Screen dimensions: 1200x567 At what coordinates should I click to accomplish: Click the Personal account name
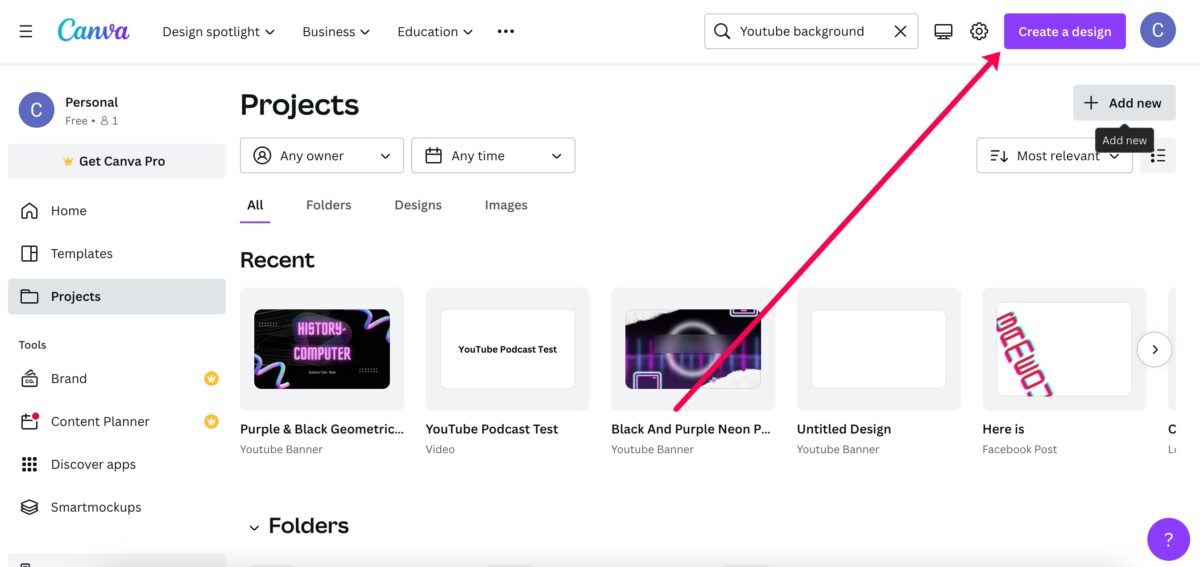click(x=91, y=102)
